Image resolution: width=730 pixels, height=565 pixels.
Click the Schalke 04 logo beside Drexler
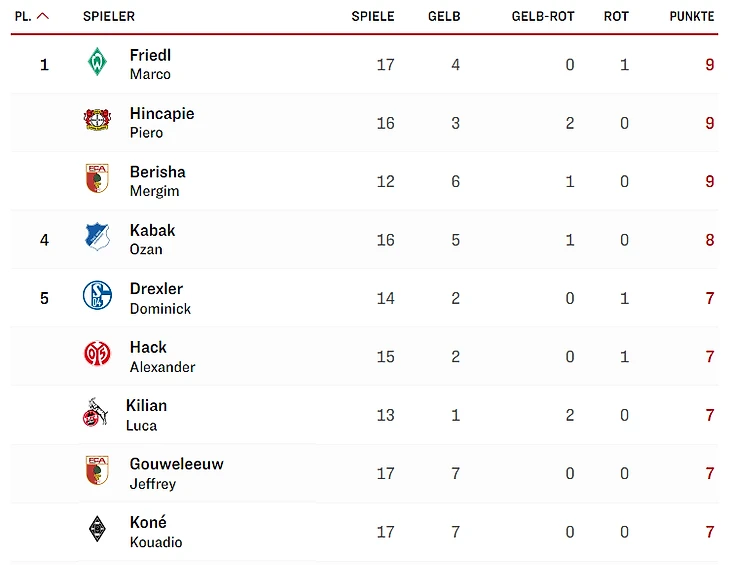tap(97, 296)
